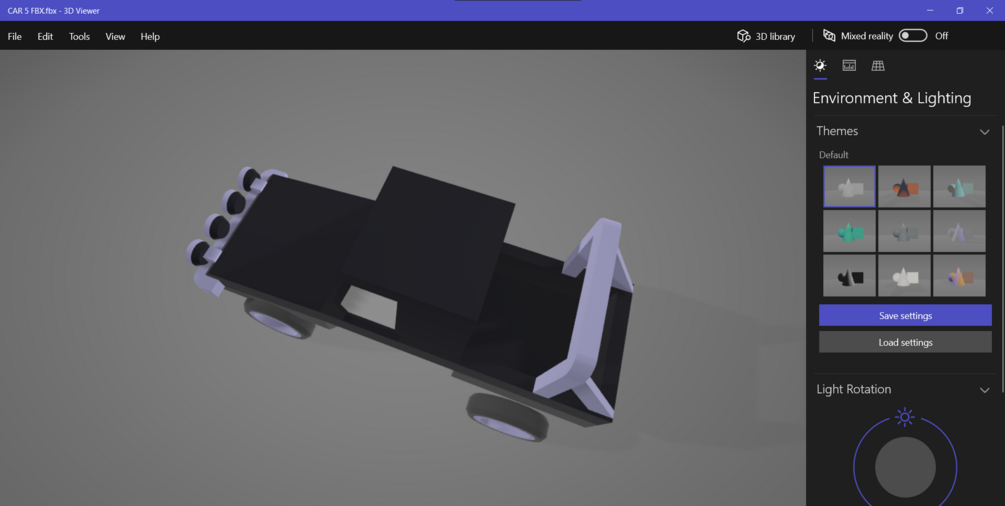
Task: Toggle the Mixed reality switch
Action: click(913, 36)
